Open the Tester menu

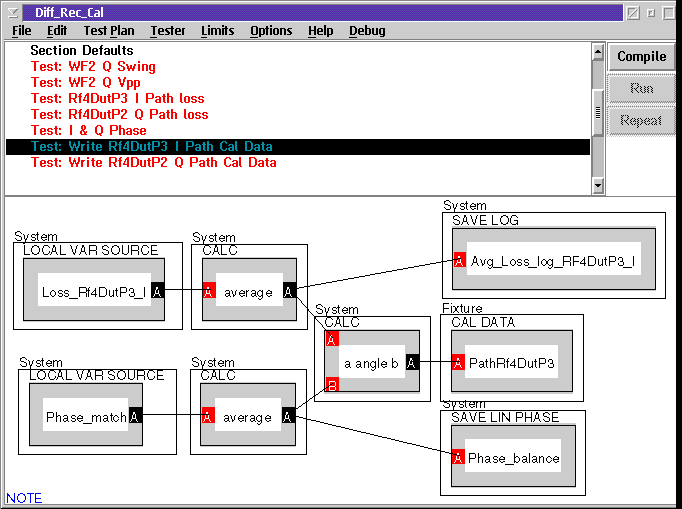point(167,31)
